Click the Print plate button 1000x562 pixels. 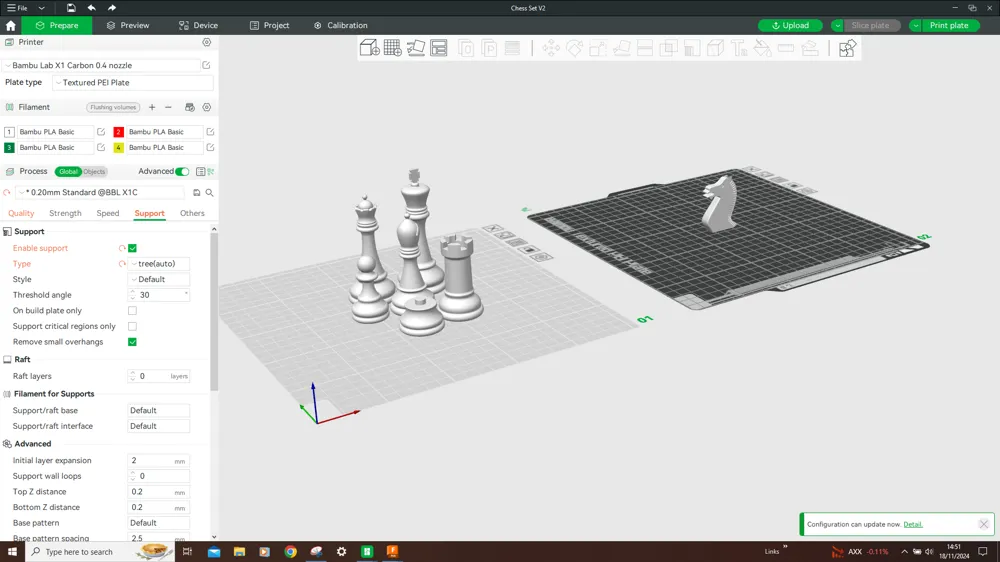949,26
